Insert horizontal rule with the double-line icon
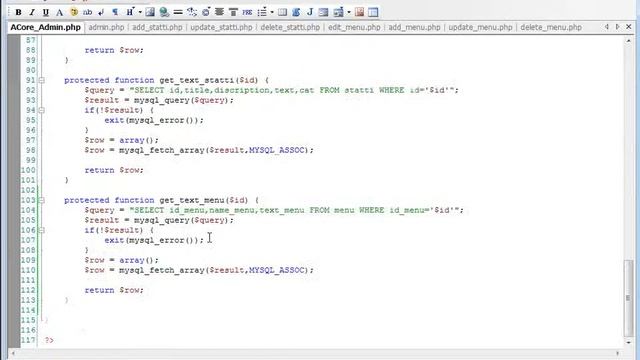The height and width of the screenshot is (360, 640). pyautogui.click(x=178, y=12)
